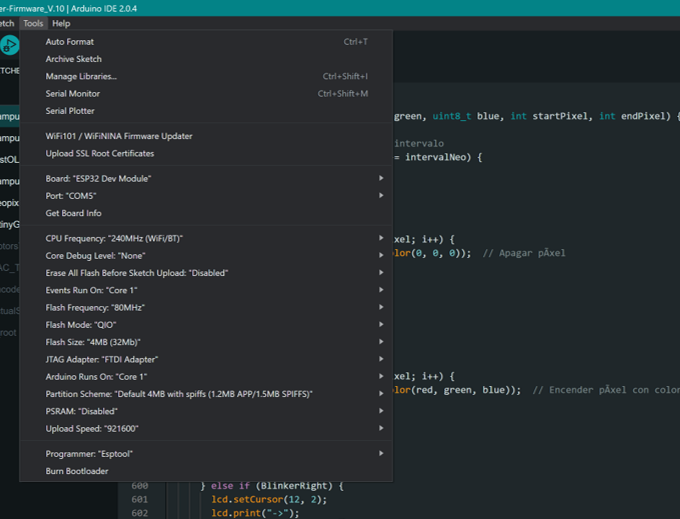
Task: Open Serial Plotter
Action: pos(206,111)
